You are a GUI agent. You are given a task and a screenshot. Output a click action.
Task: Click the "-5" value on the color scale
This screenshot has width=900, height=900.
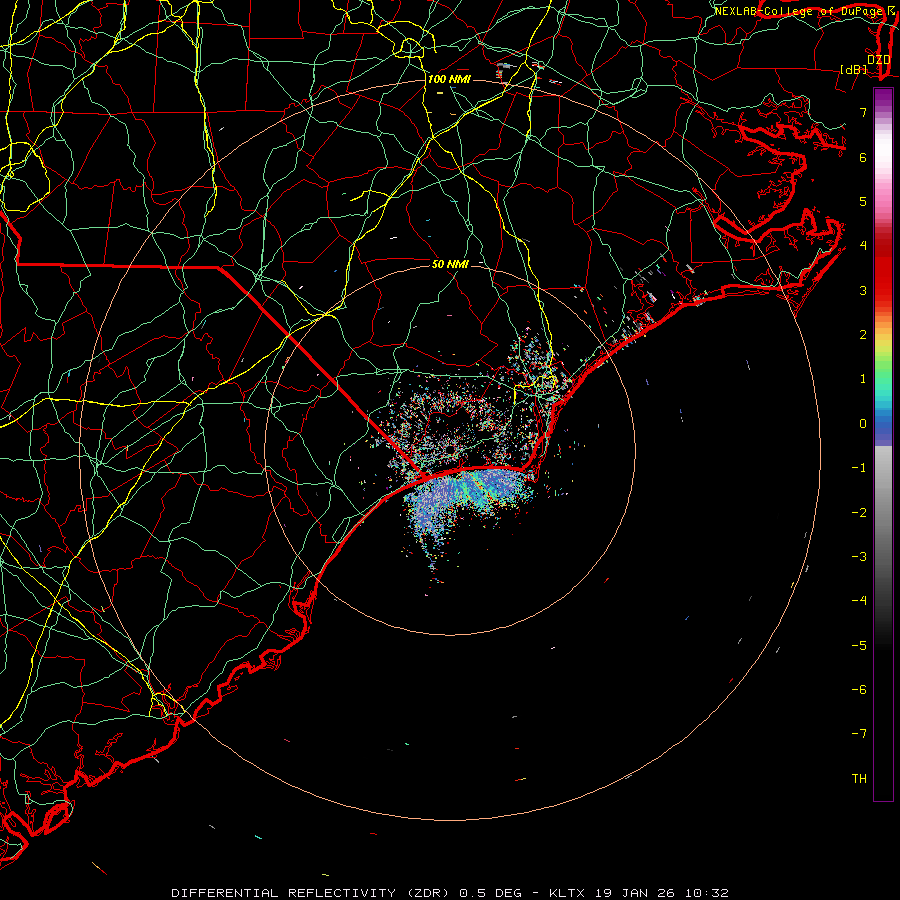(859, 646)
